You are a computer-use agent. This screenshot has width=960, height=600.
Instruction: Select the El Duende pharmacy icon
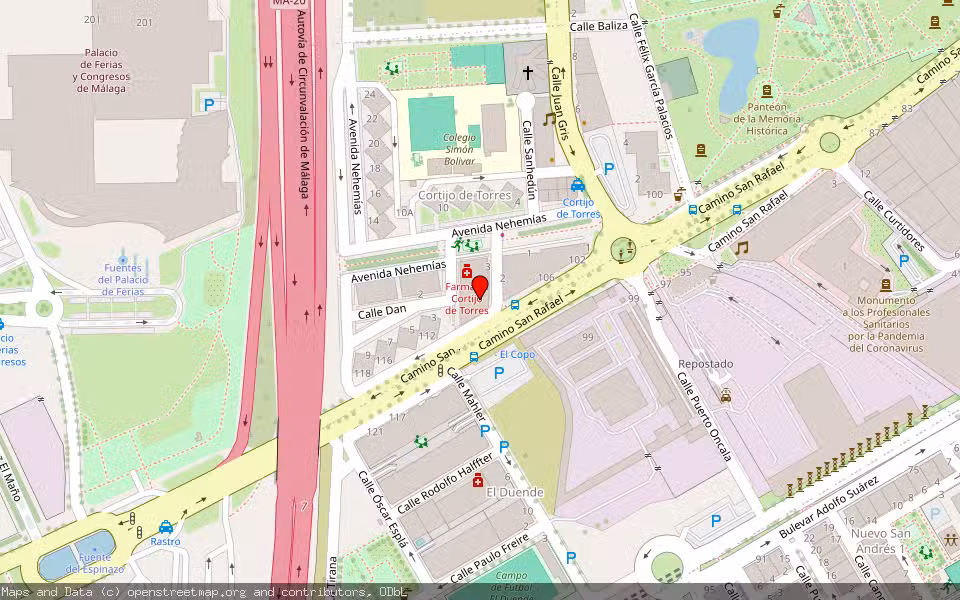pyautogui.click(x=477, y=479)
